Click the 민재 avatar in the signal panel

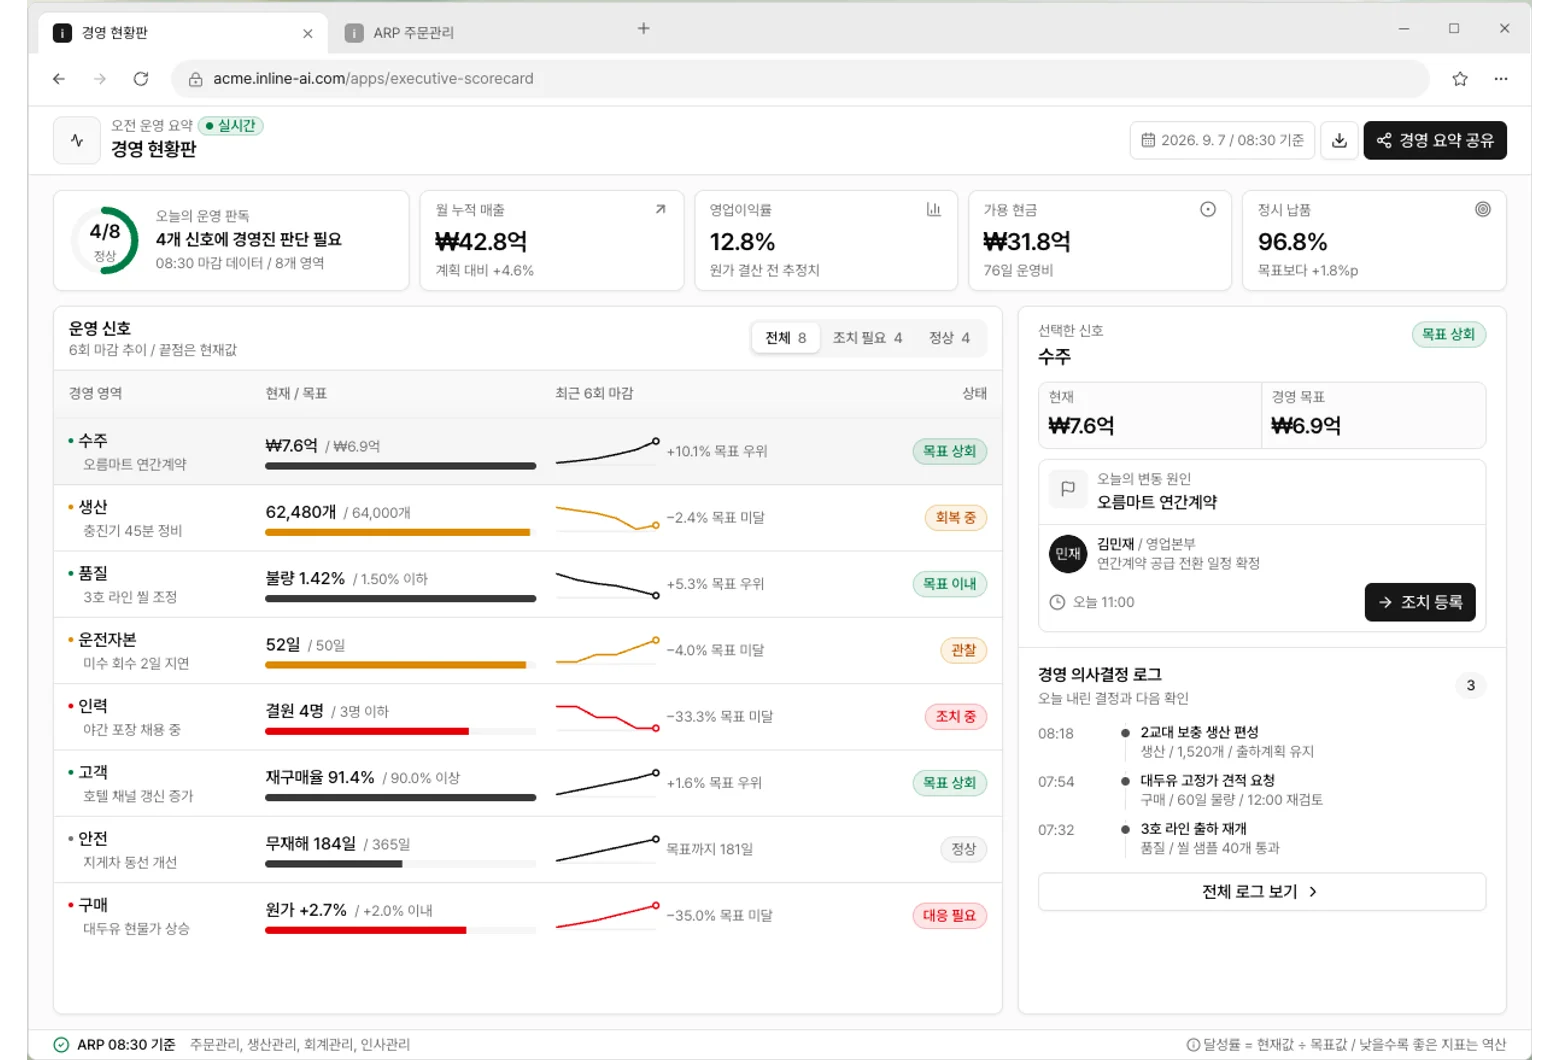coord(1068,553)
